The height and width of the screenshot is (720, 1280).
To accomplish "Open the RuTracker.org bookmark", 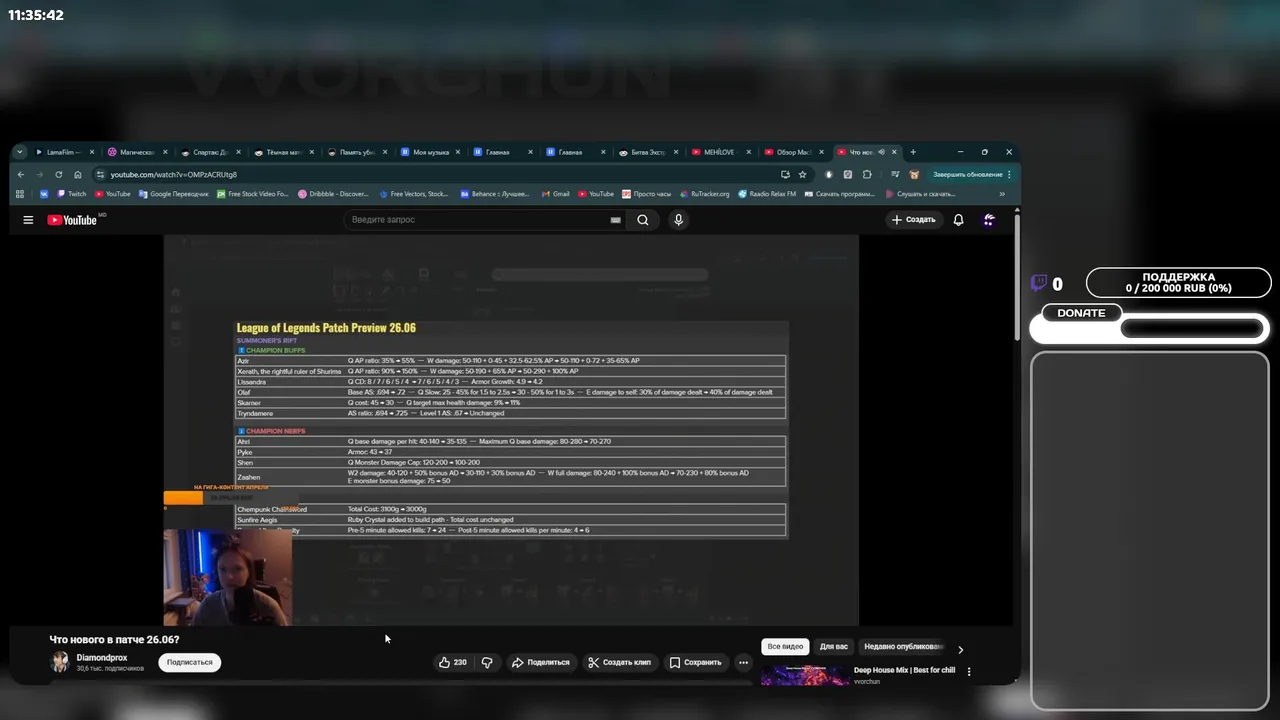I will [705, 194].
